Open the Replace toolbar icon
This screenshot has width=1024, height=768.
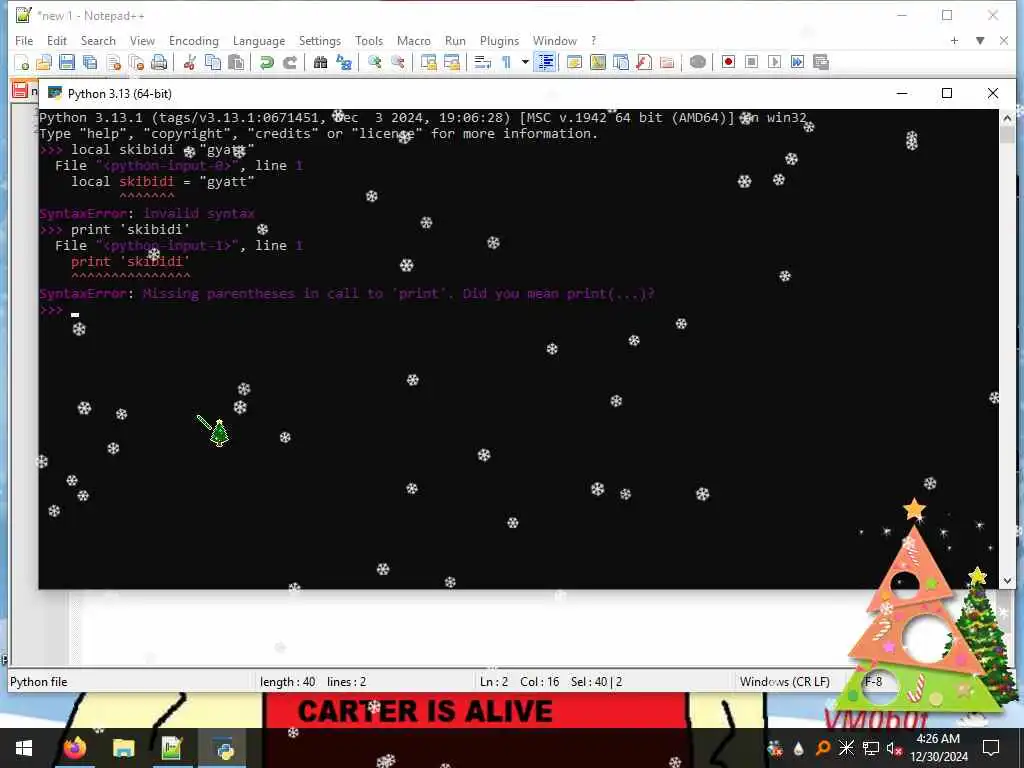point(344,63)
